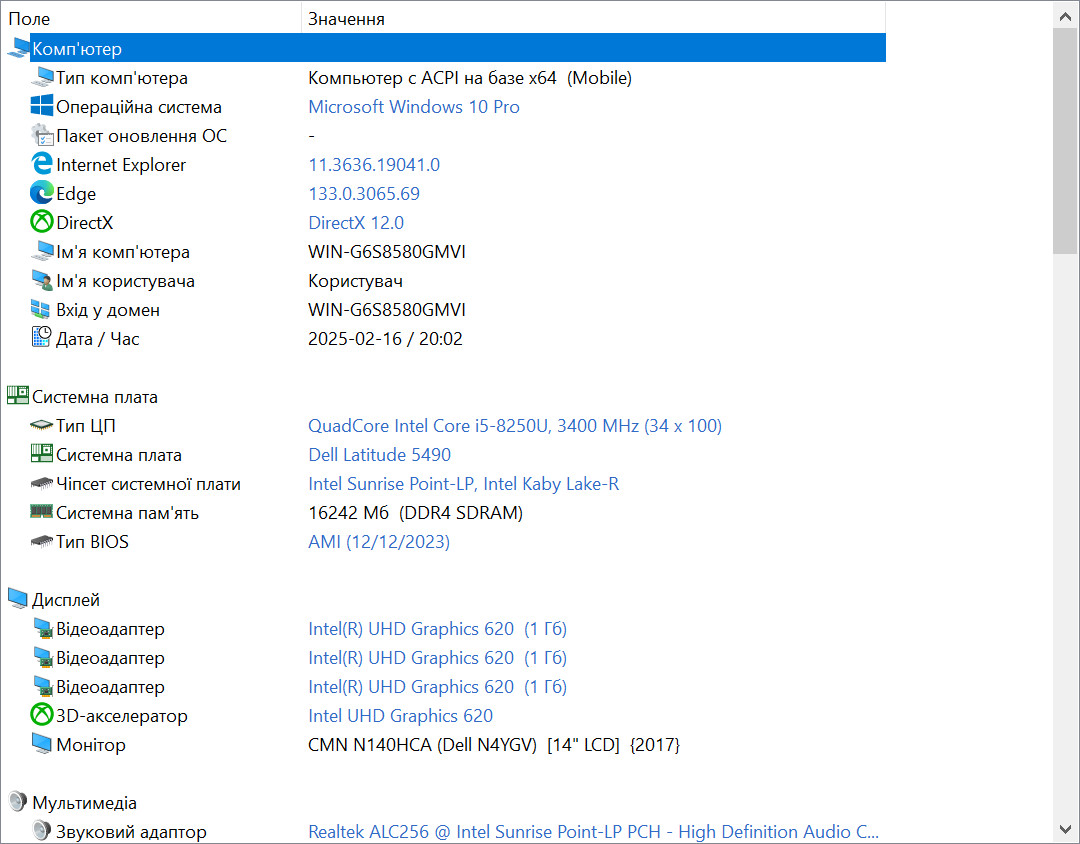Click the memory module icon beside Системна пам'ять
1080x844 pixels.
(x=42, y=512)
